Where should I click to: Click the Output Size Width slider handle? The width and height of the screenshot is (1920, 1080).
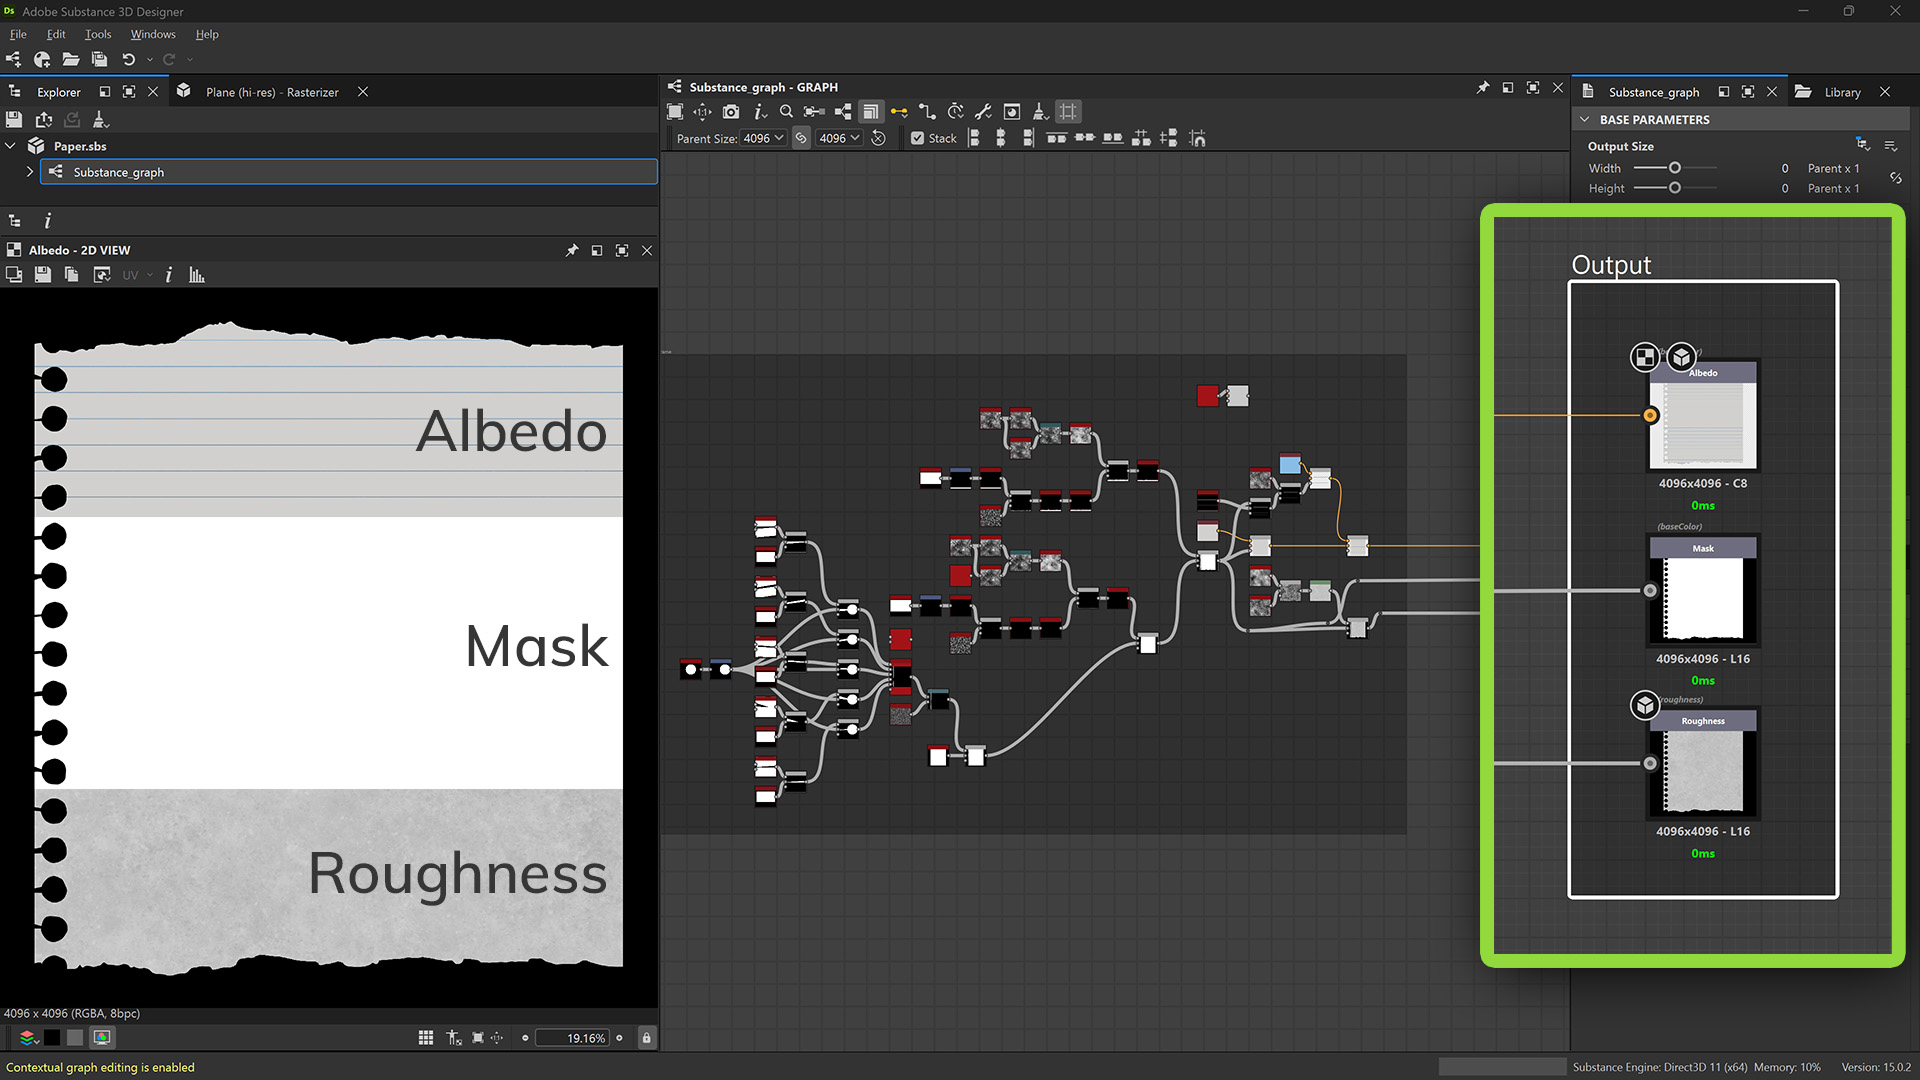click(1675, 168)
